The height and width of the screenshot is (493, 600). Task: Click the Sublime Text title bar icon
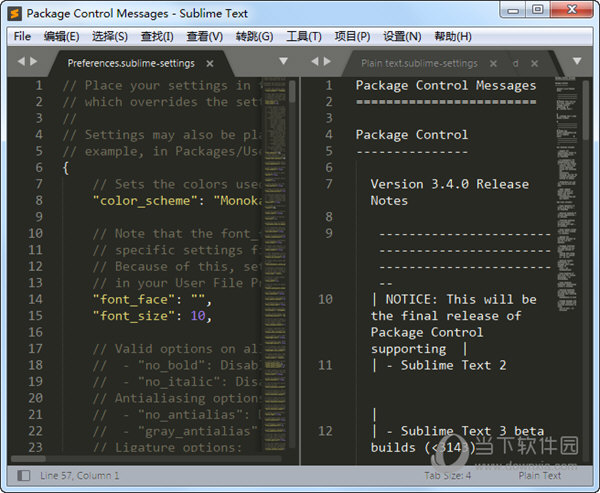pos(15,13)
